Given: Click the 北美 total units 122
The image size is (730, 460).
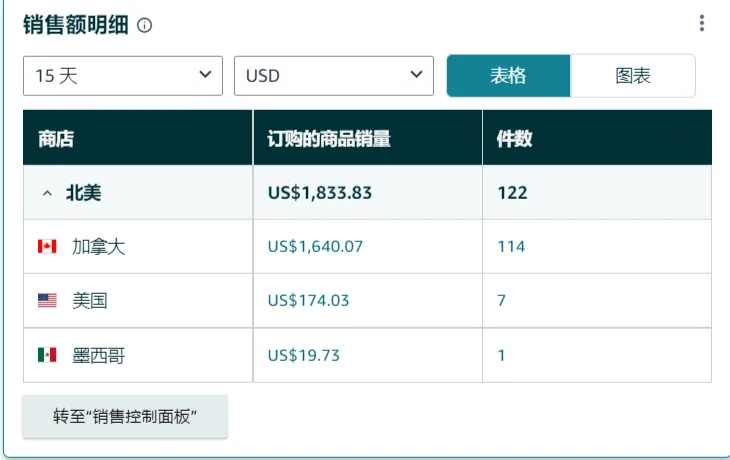Looking at the screenshot, I should click(512, 193).
